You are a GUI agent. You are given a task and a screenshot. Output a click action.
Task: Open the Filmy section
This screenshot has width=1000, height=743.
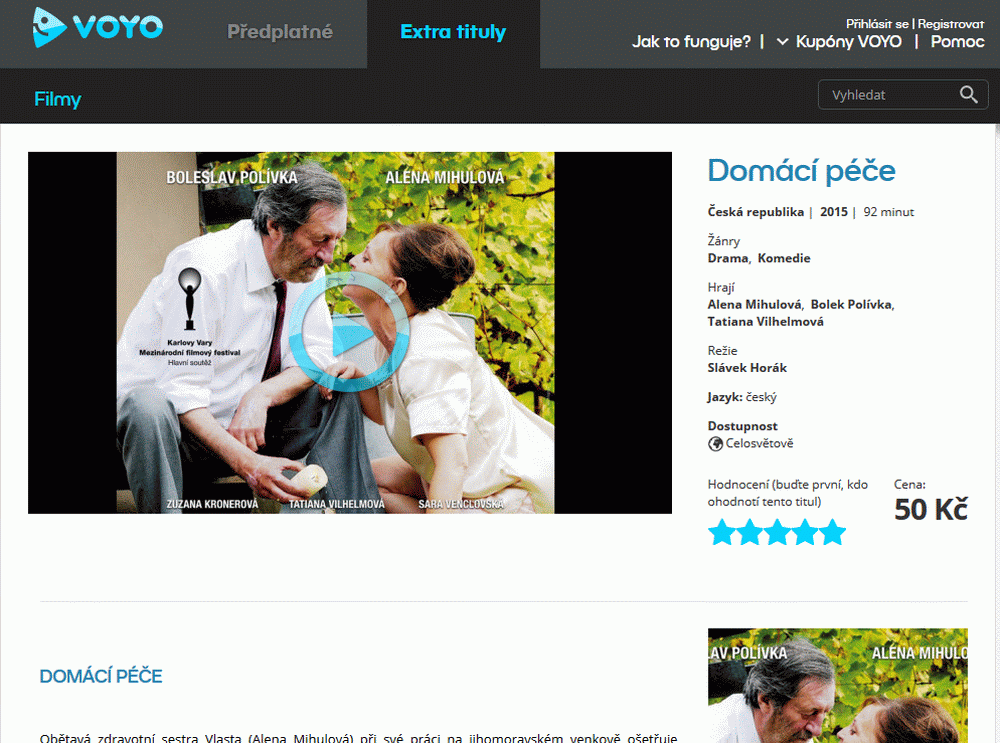(x=57, y=99)
